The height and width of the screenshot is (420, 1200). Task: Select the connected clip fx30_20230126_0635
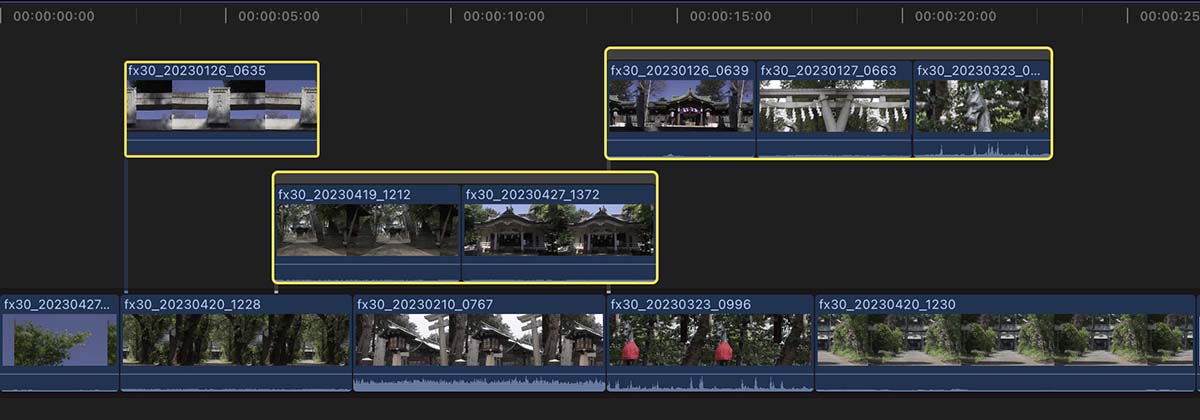point(221,109)
